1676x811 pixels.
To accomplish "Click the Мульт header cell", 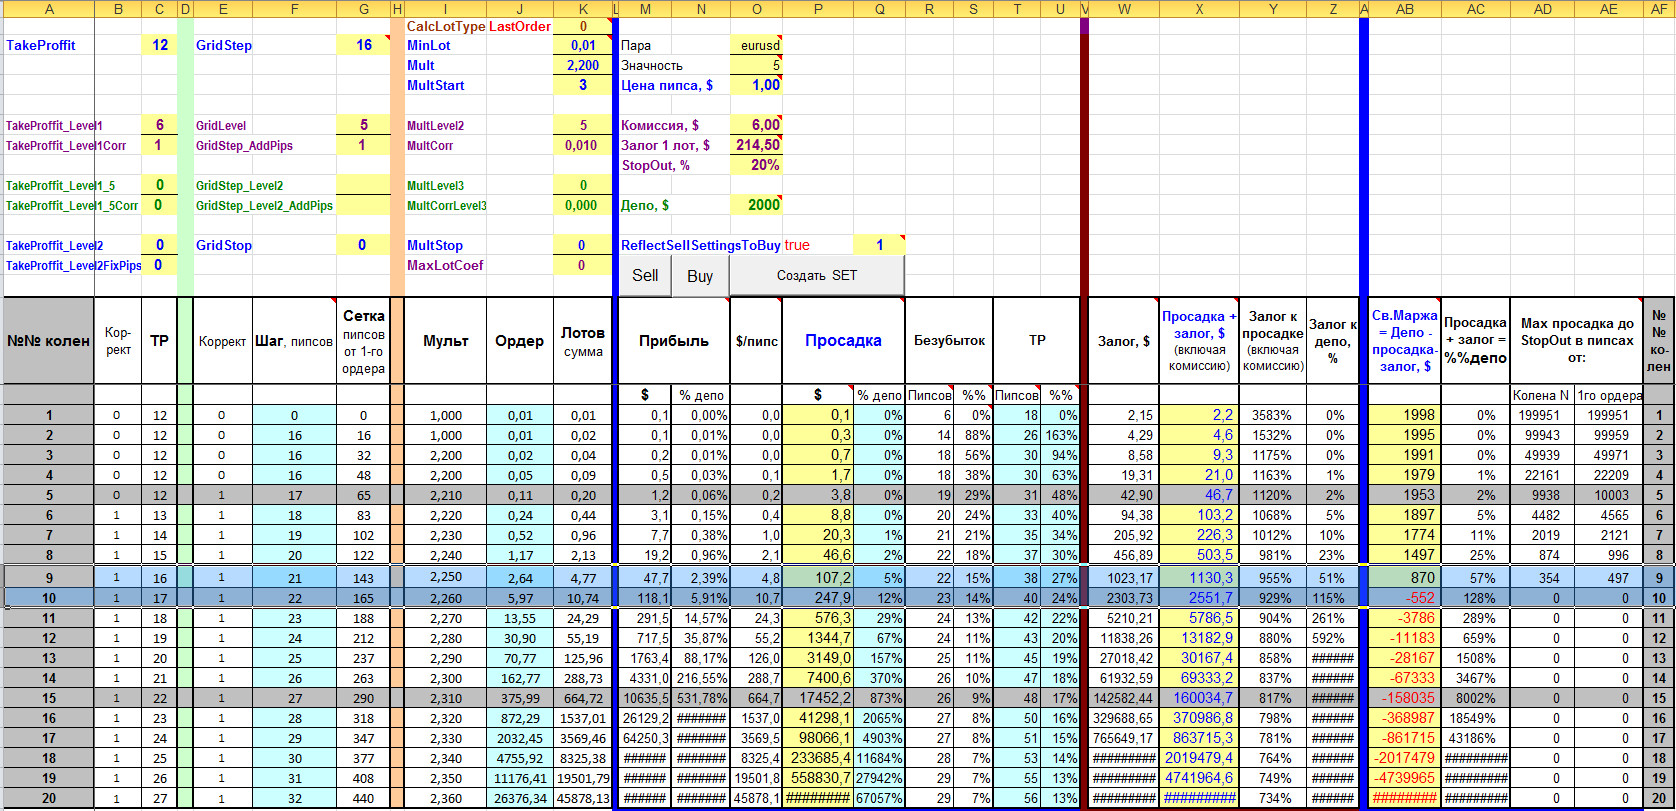I will coord(446,340).
